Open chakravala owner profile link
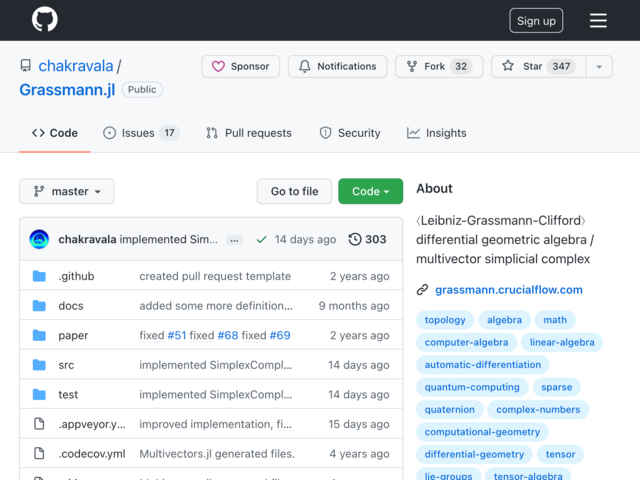 point(76,66)
